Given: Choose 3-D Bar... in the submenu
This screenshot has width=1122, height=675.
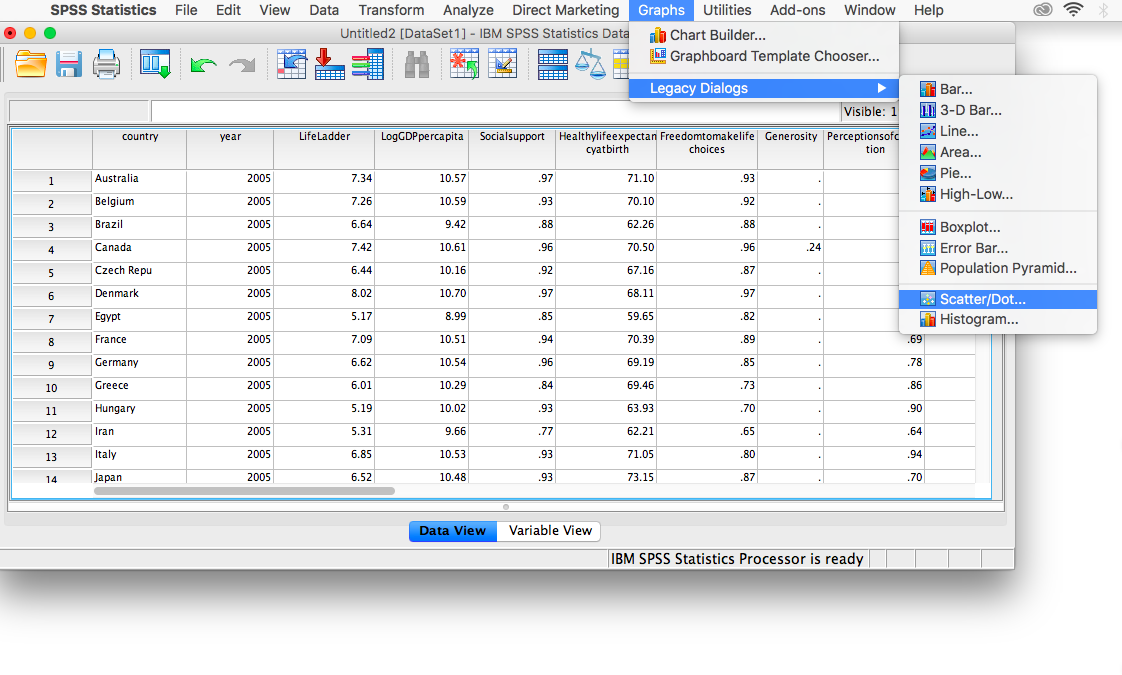Looking at the screenshot, I should (x=997, y=110).
